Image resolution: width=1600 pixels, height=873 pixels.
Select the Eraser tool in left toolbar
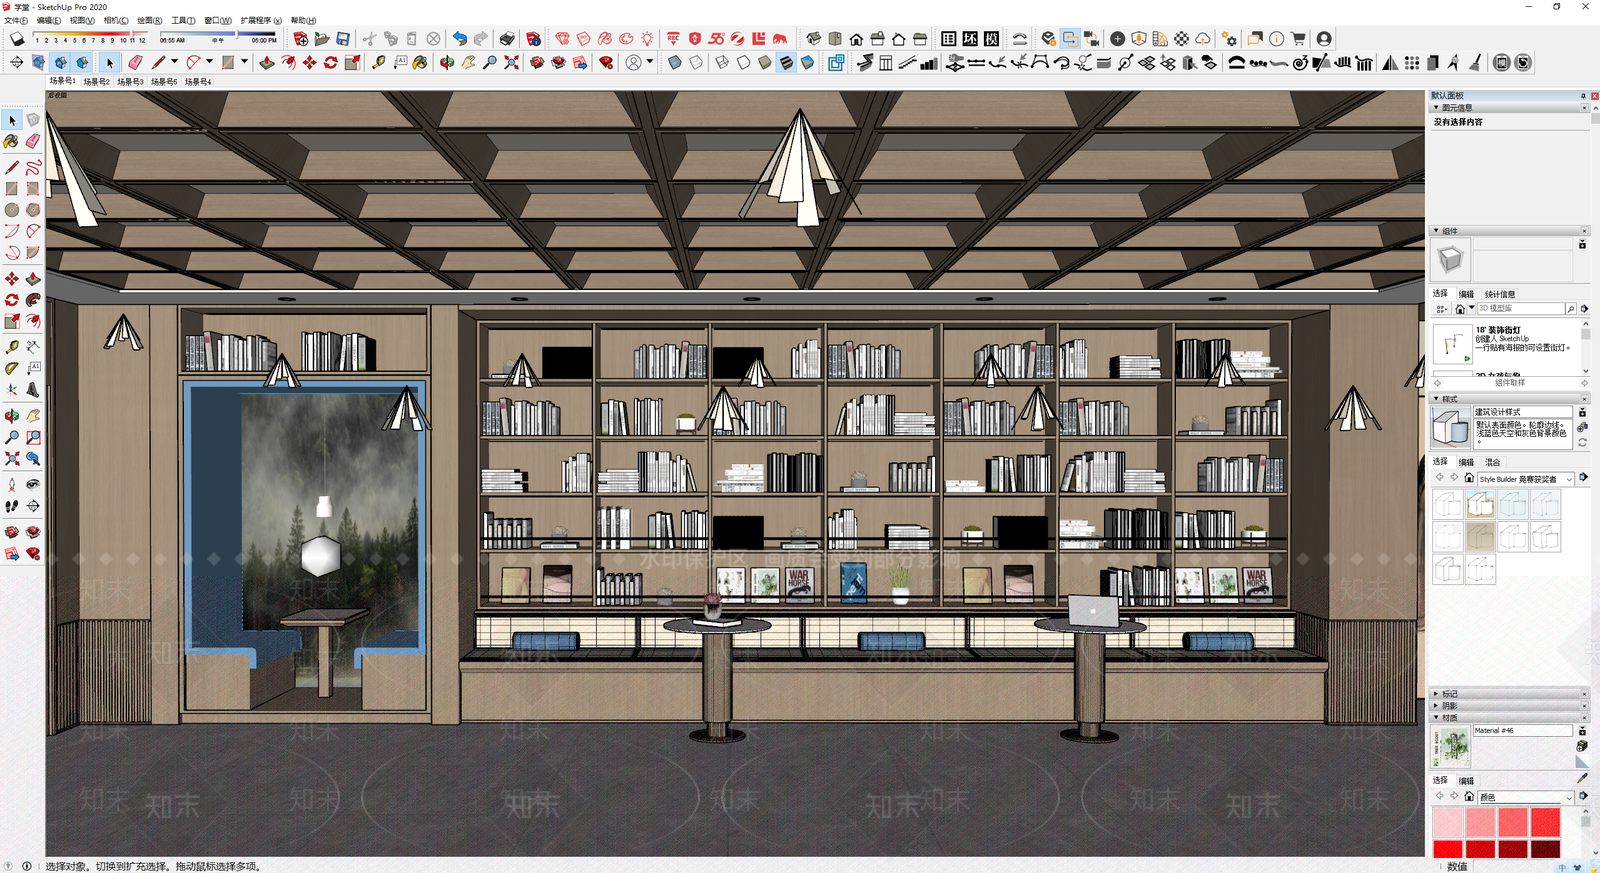33,142
